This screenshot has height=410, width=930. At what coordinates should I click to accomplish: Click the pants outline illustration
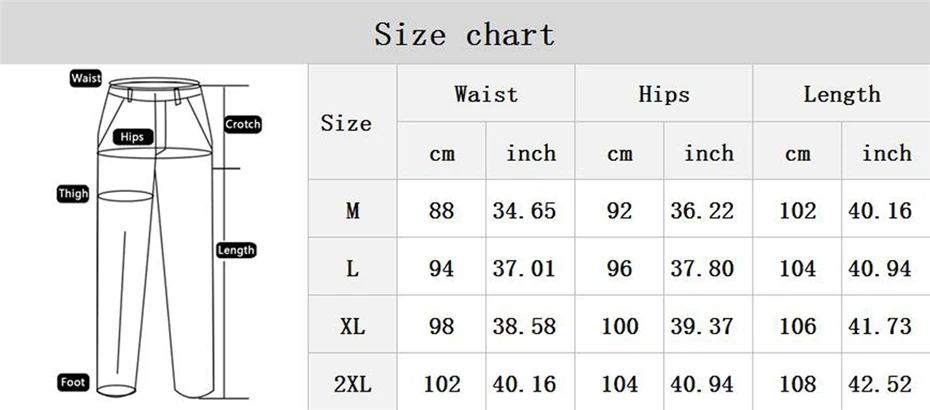point(155,237)
